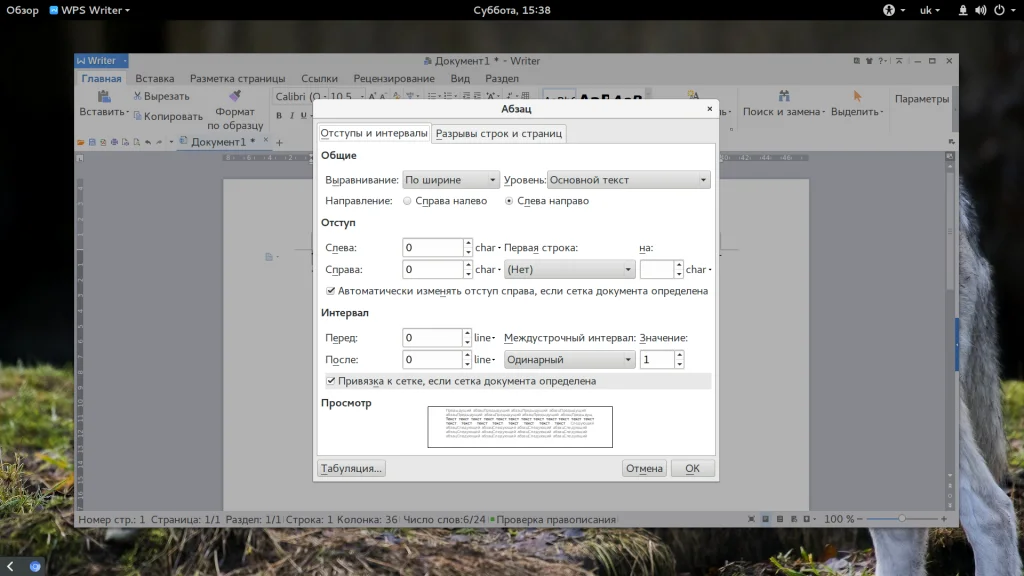Click the Слева indent input field
The height and width of the screenshot is (576, 1024).
pos(432,247)
